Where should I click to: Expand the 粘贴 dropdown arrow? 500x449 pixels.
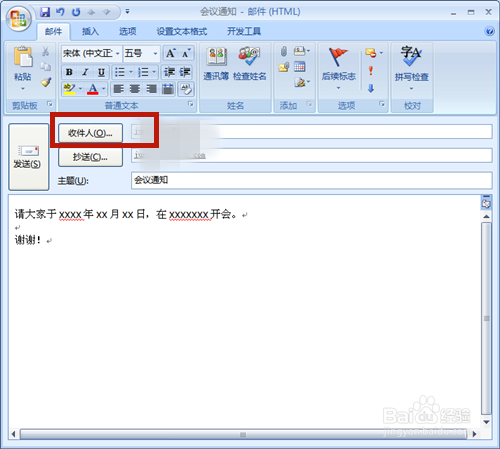point(23,88)
